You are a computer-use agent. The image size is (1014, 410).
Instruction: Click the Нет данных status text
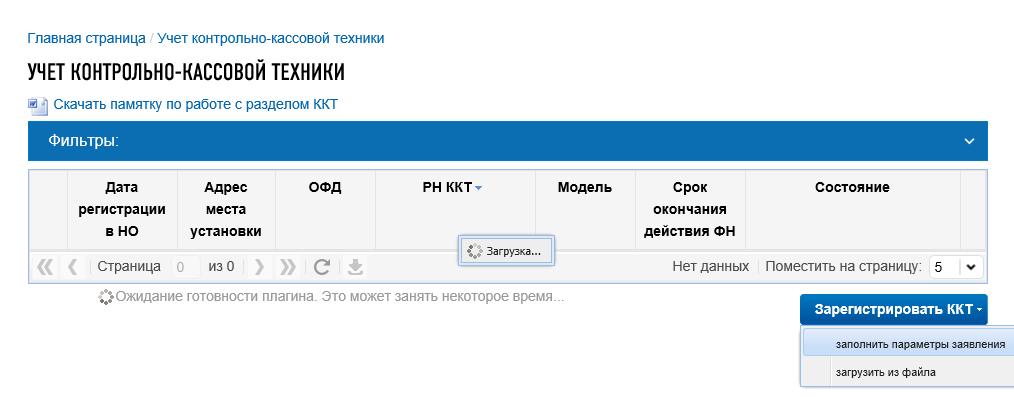tap(711, 266)
